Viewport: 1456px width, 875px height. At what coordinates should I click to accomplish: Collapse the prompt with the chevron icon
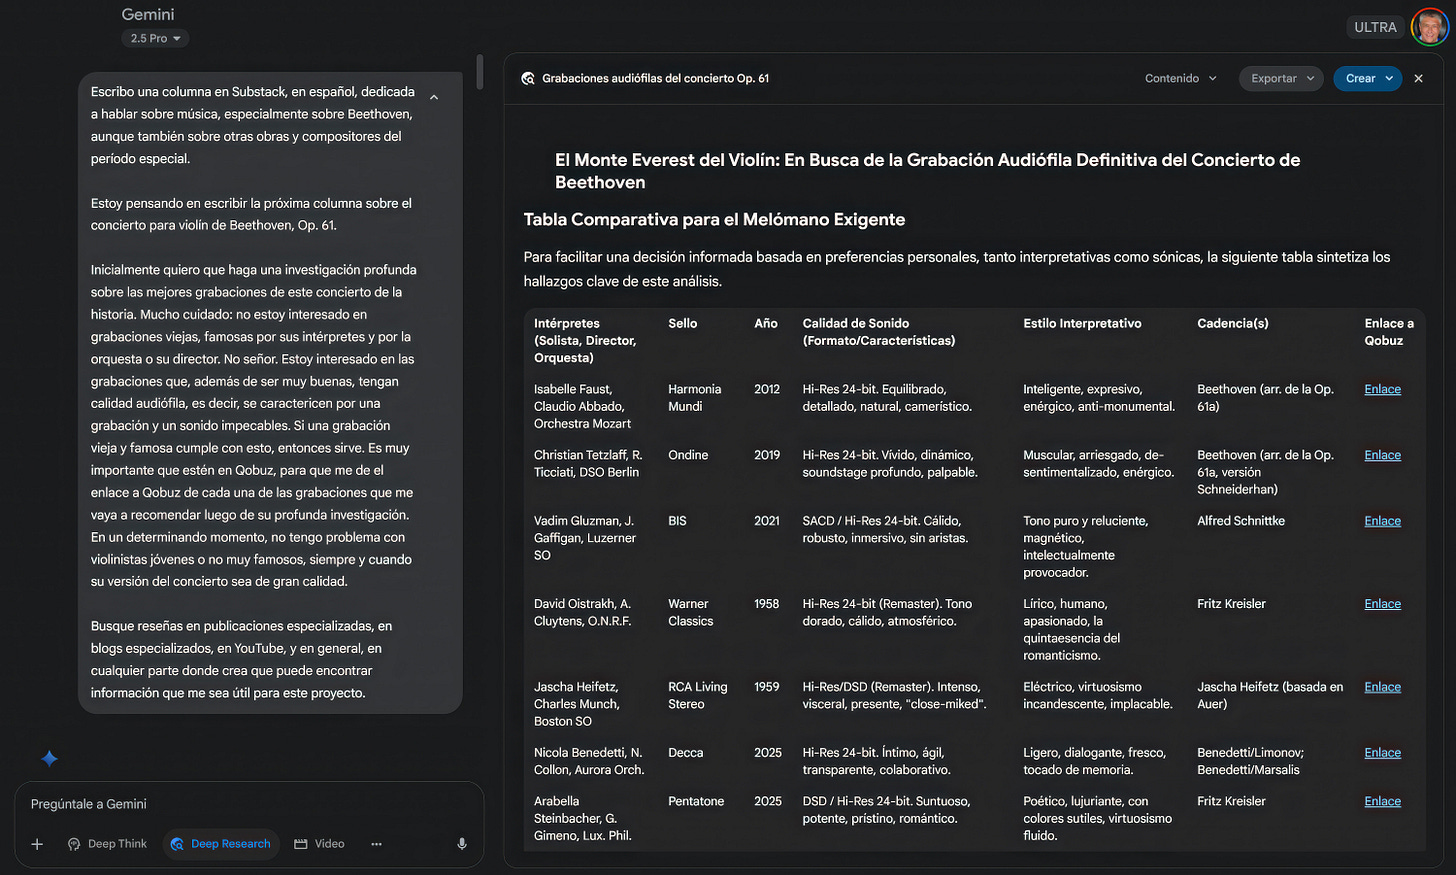434,97
